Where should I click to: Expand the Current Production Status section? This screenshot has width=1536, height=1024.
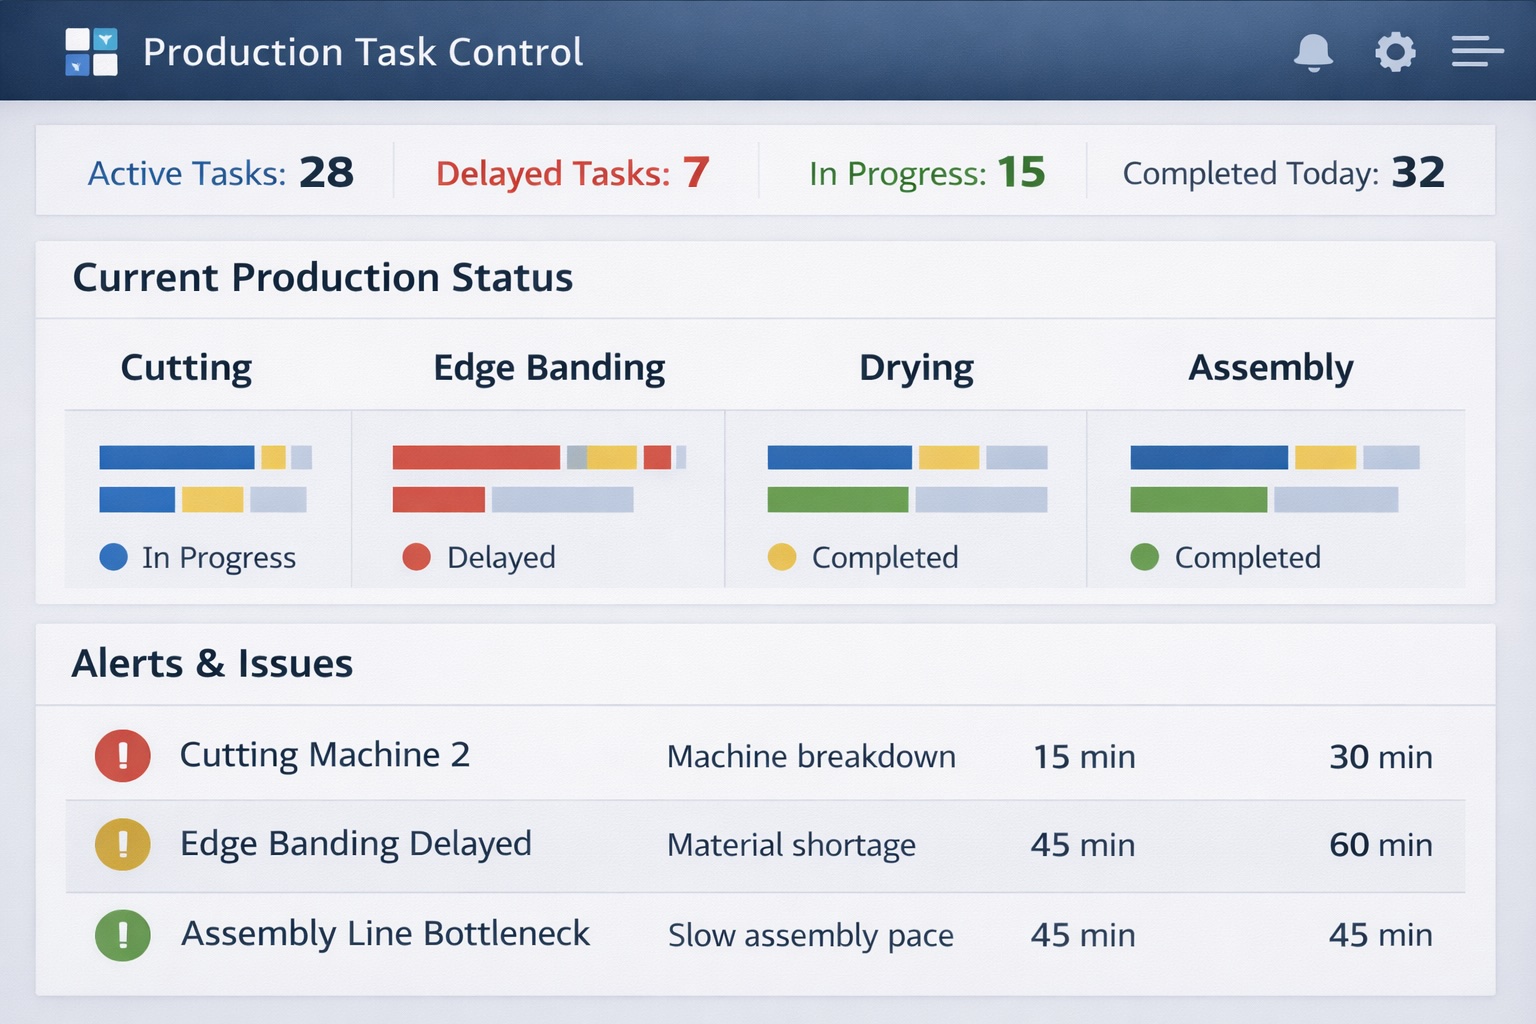pos(322,278)
